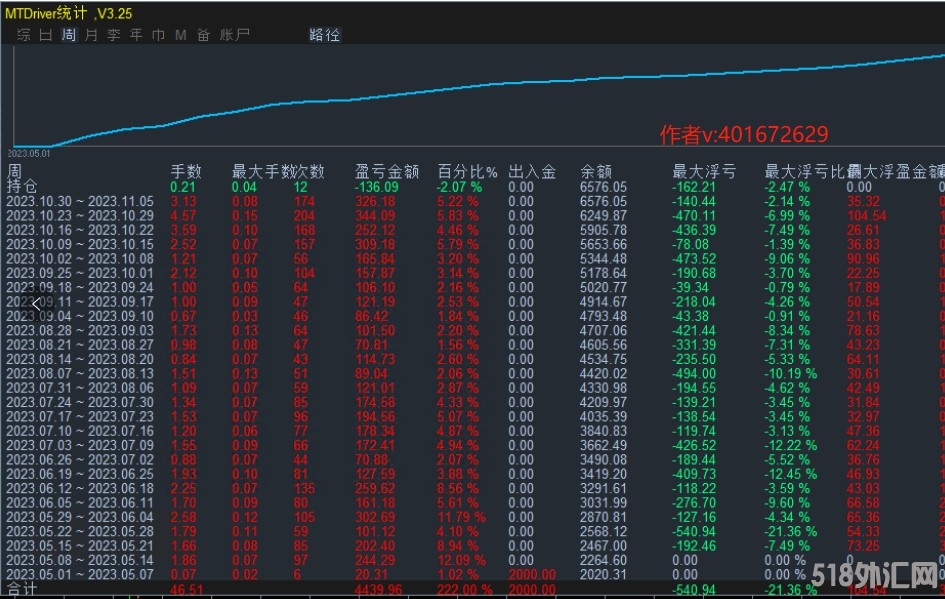Select row 2023.08.21 ~ 2023.08.27

(80, 345)
